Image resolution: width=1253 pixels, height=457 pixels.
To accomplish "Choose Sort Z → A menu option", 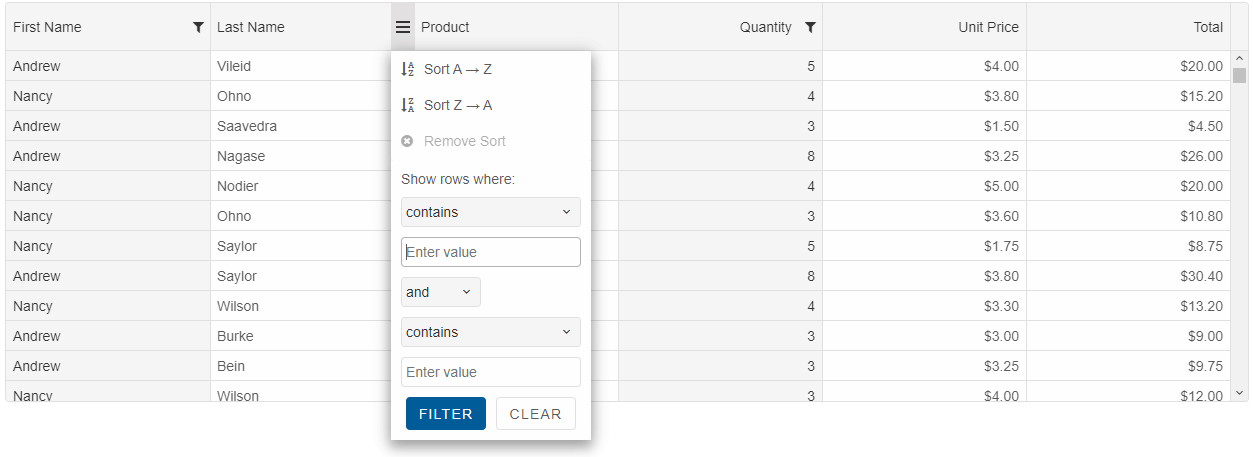I will coord(458,105).
